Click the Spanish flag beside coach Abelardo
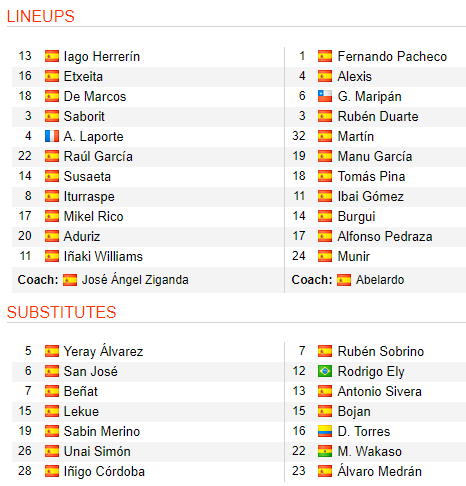466x486 pixels. (344, 280)
